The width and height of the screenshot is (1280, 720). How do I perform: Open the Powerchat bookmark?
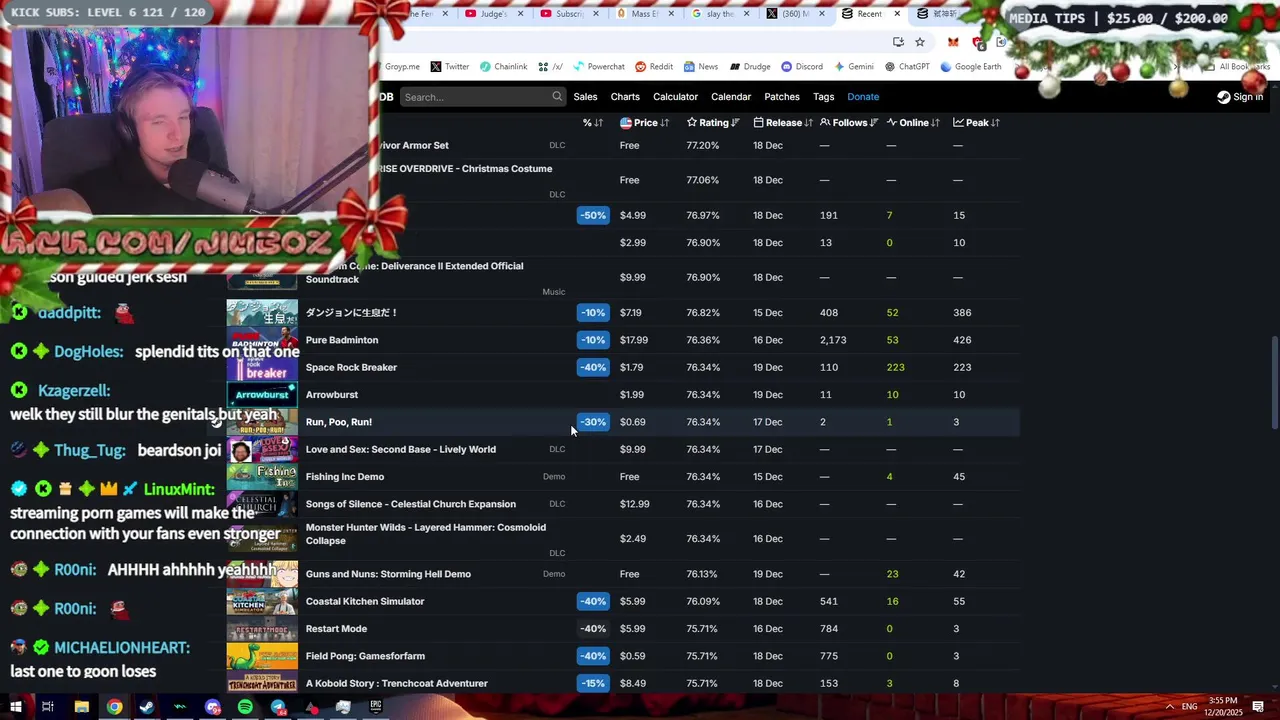point(598,67)
